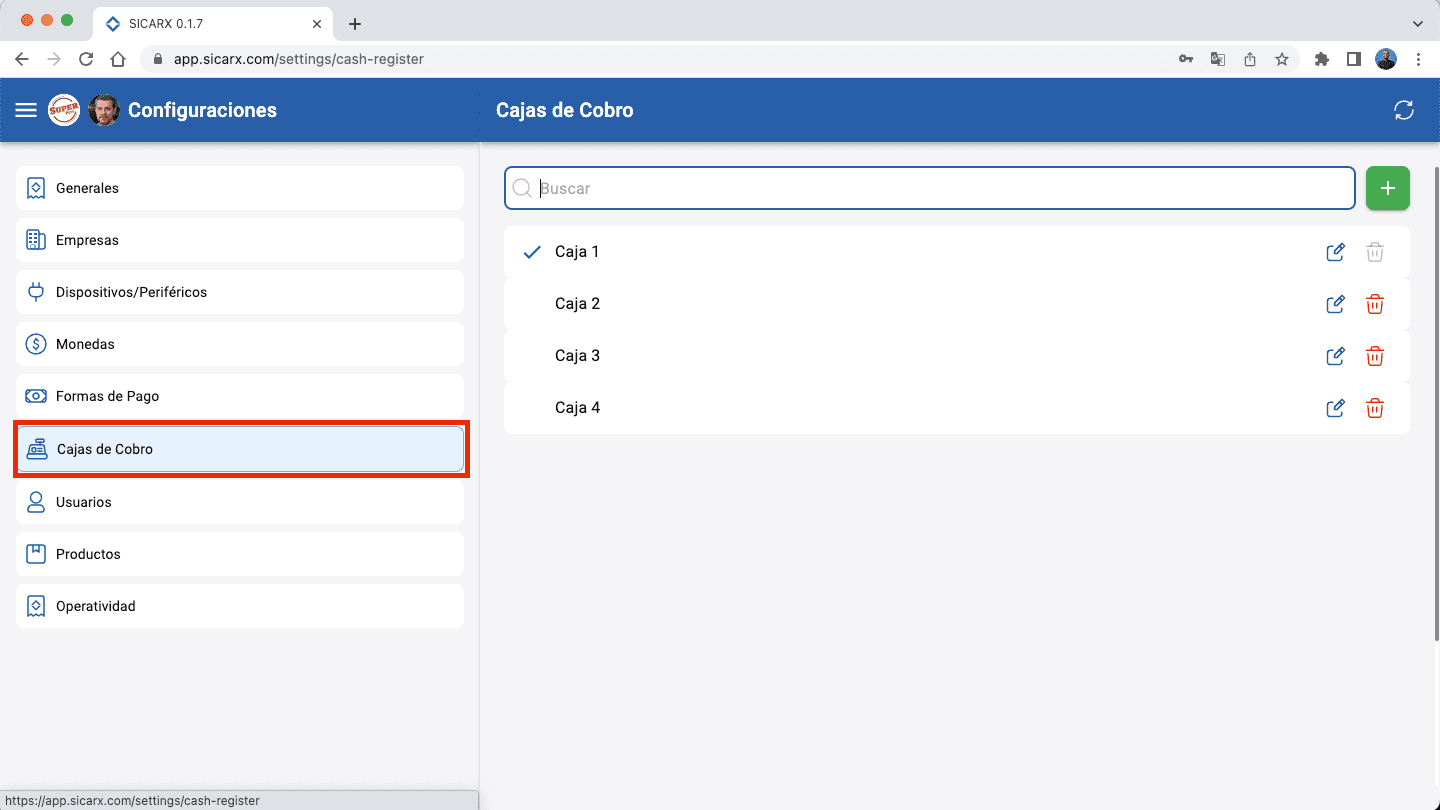Screen dimensions: 1440x810
Task: Switch to the Usuarios settings section
Action: (240, 501)
